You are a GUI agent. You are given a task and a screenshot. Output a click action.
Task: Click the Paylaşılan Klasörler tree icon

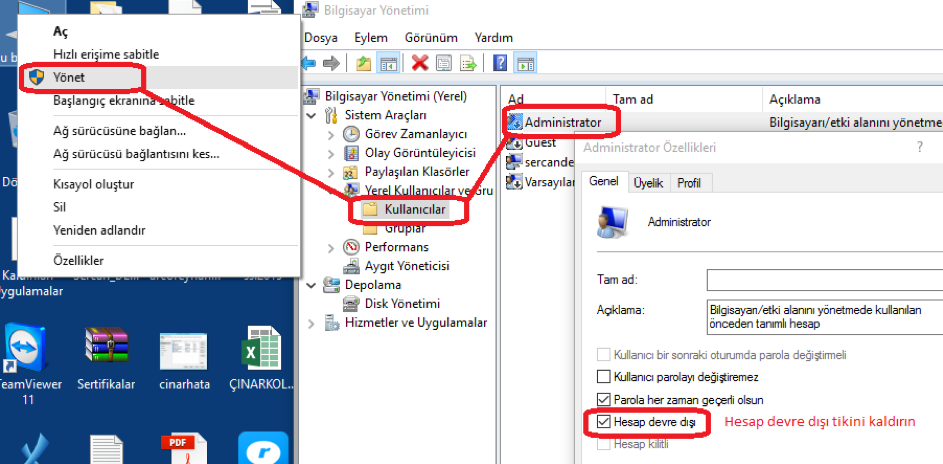(x=351, y=172)
